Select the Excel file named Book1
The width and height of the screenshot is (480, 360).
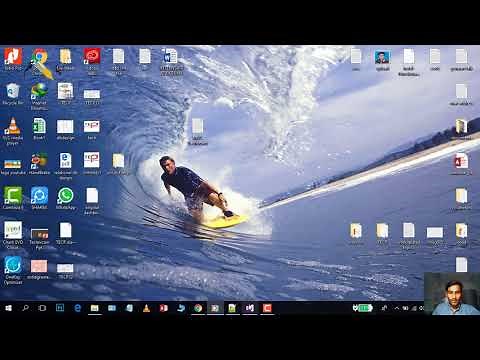tap(39, 129)
